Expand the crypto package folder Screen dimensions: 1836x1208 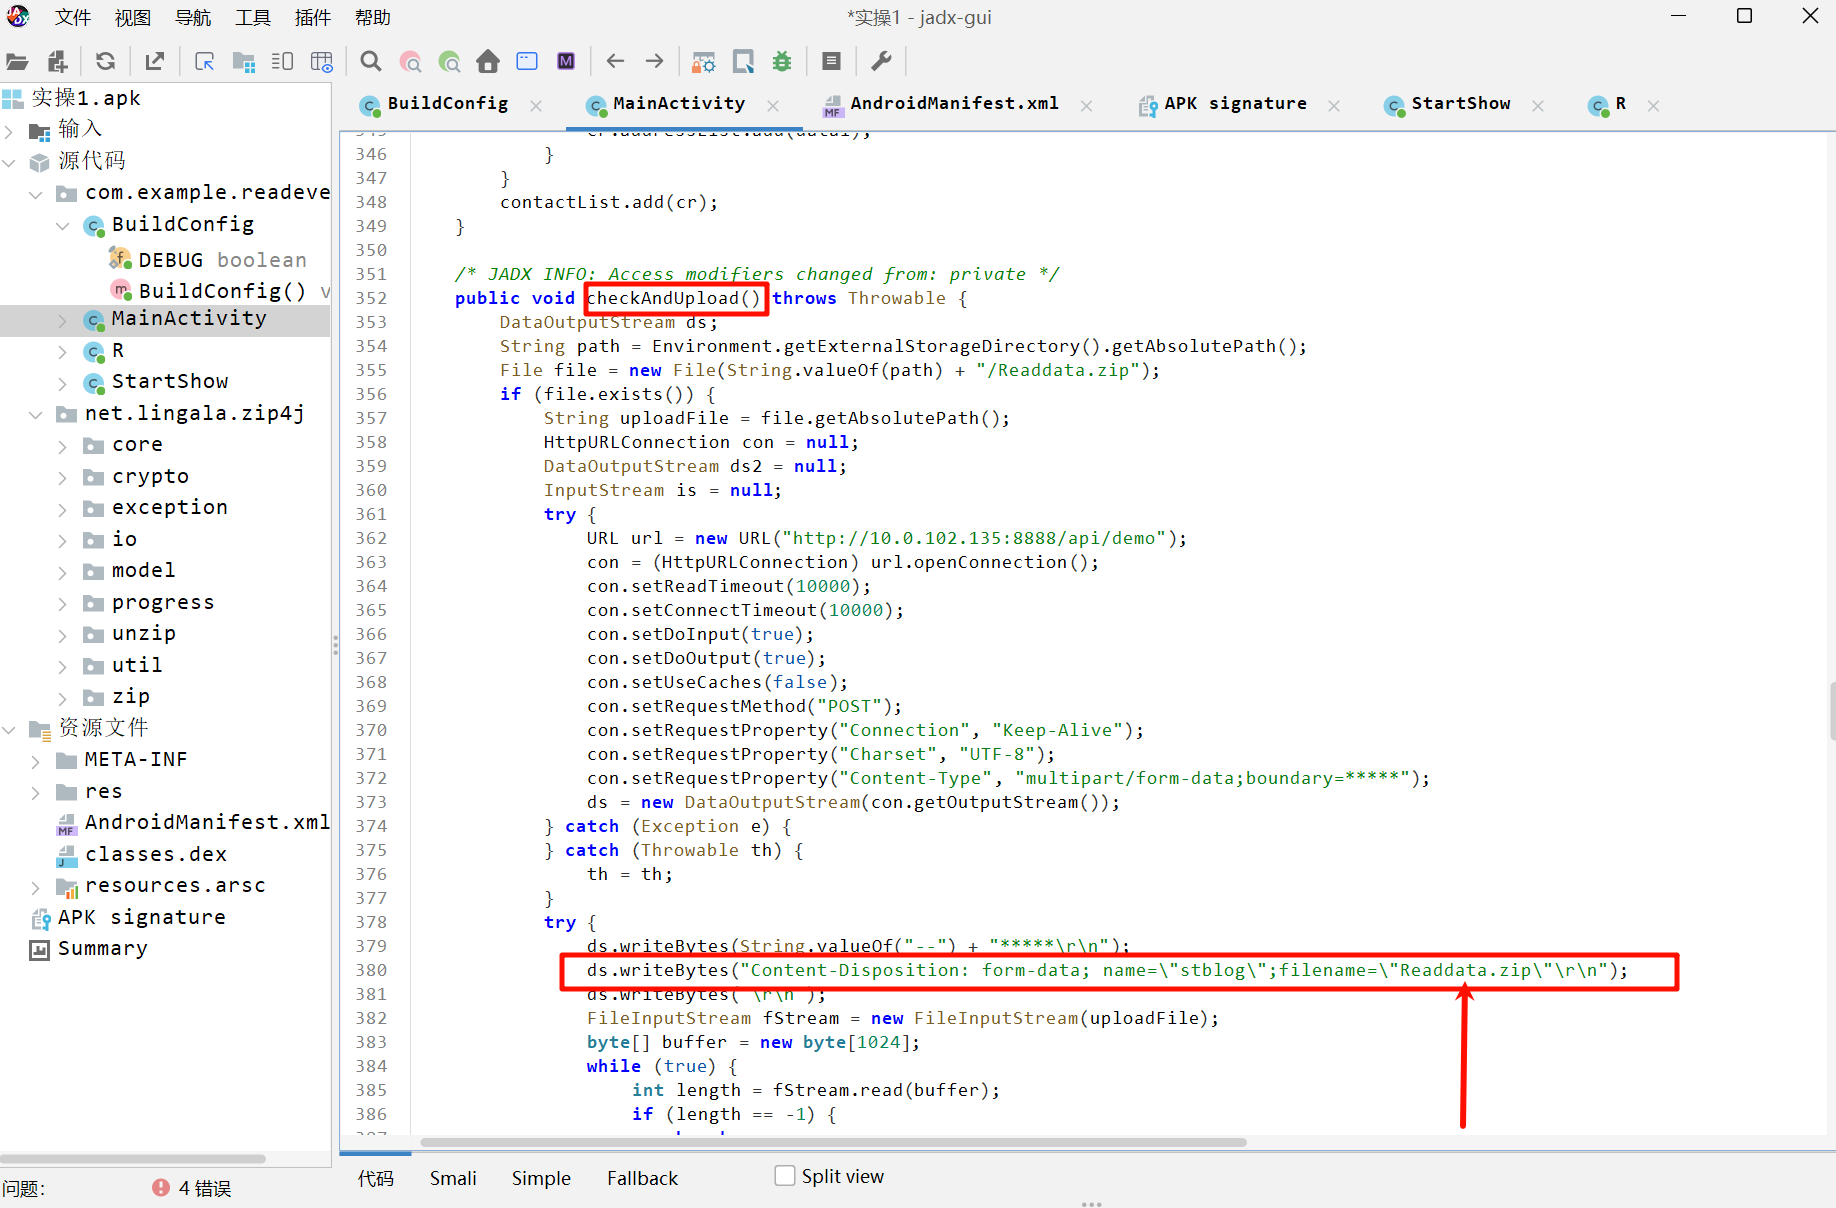tap(62, 477)
